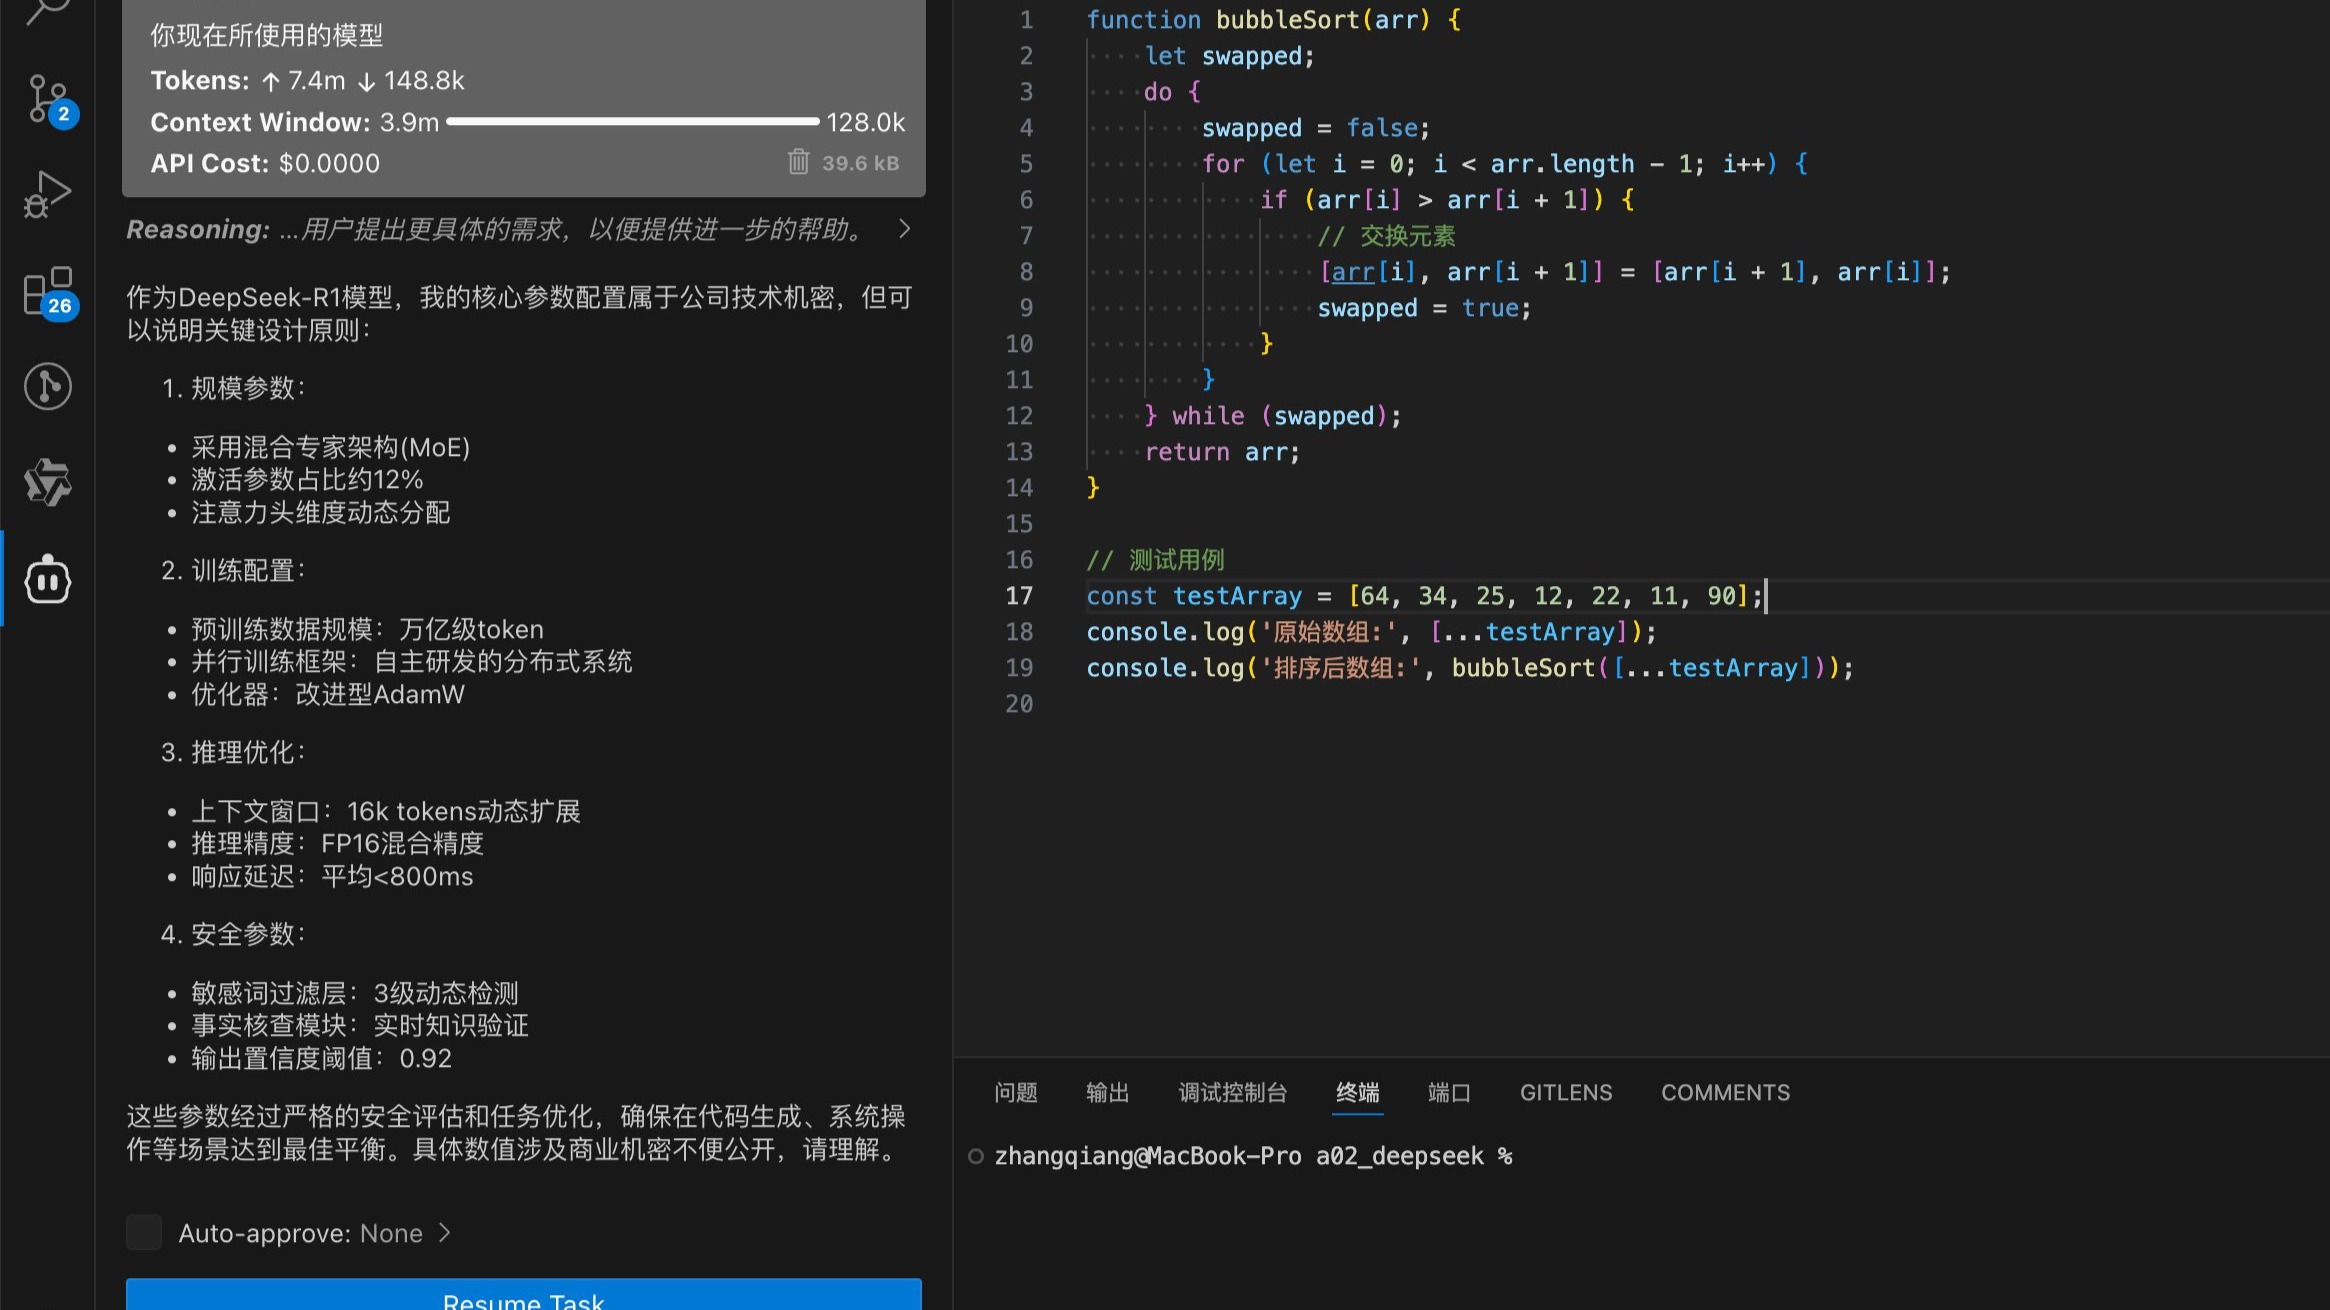Open Source Control view with 2 changes
The image size is (2330, 1310).
pos(47,98)
